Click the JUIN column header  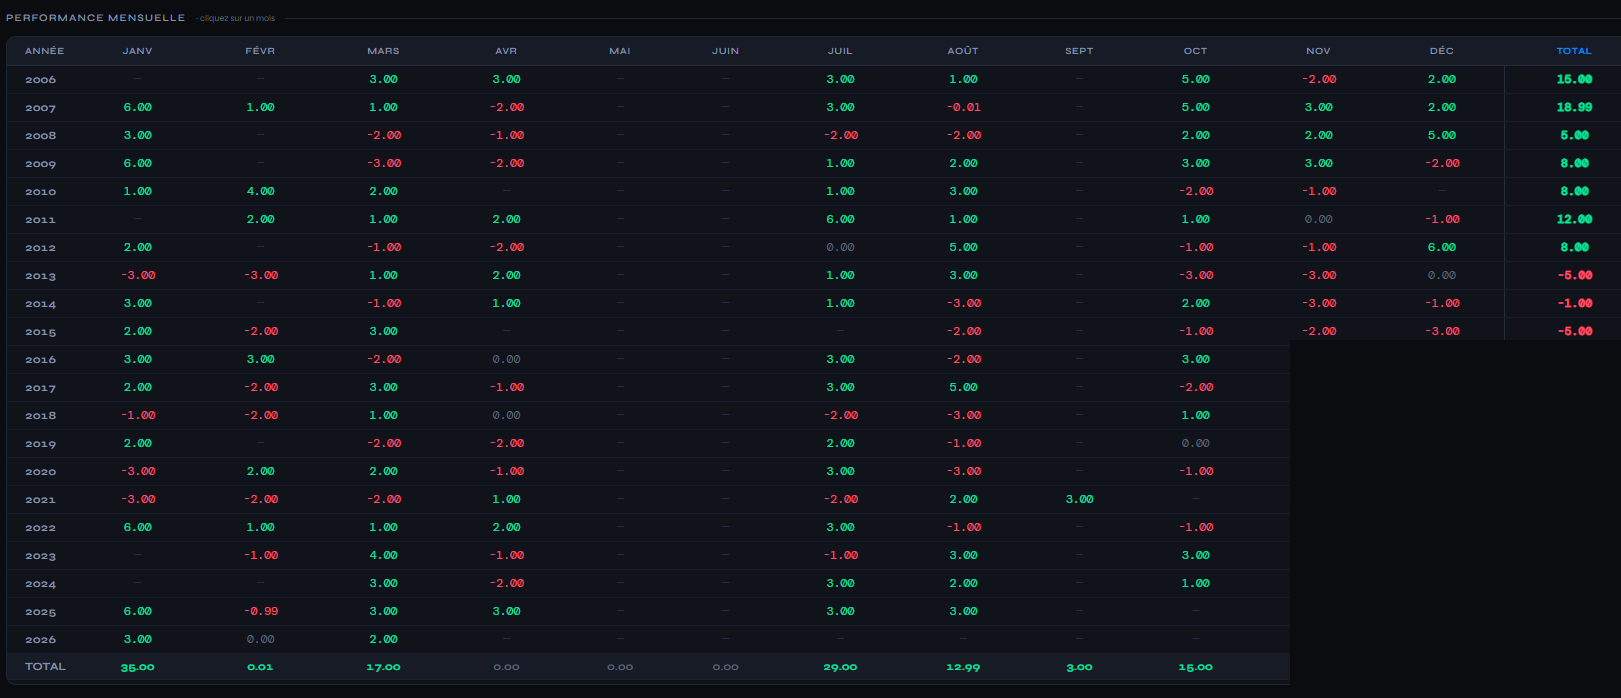coord(726,51)
